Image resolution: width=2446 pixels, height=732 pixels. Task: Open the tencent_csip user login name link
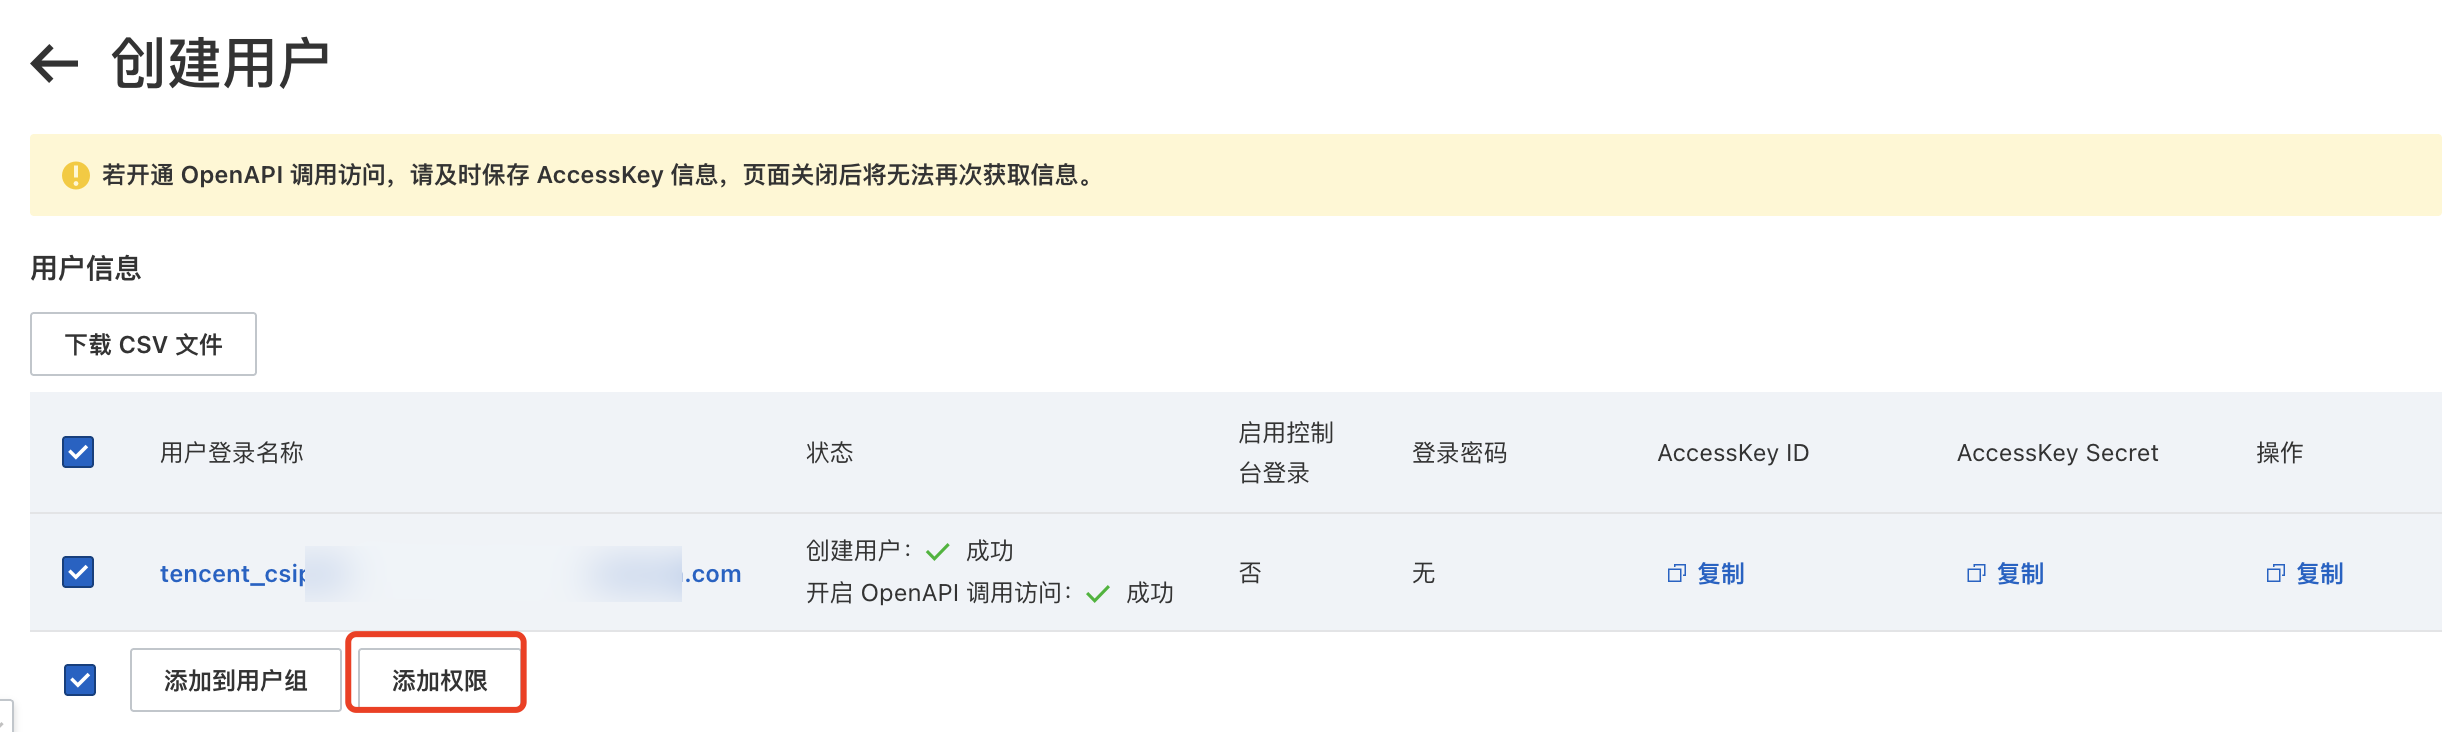click(x=450, y=573)
